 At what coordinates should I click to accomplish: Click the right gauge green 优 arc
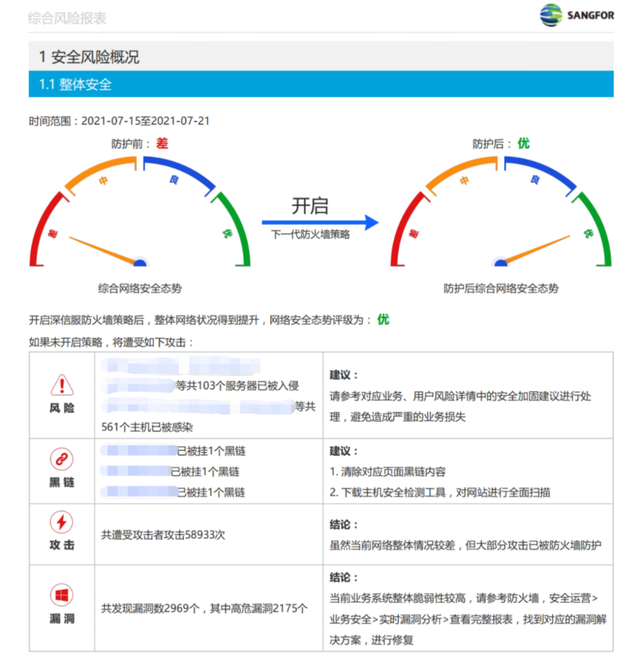click(x=594, y=228)
